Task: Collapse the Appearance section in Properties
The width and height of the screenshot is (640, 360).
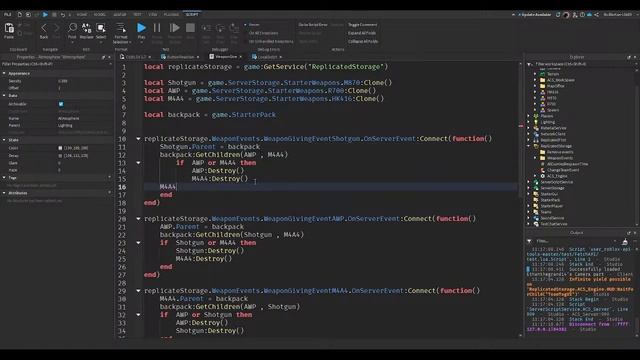Action: pos(4,73)
